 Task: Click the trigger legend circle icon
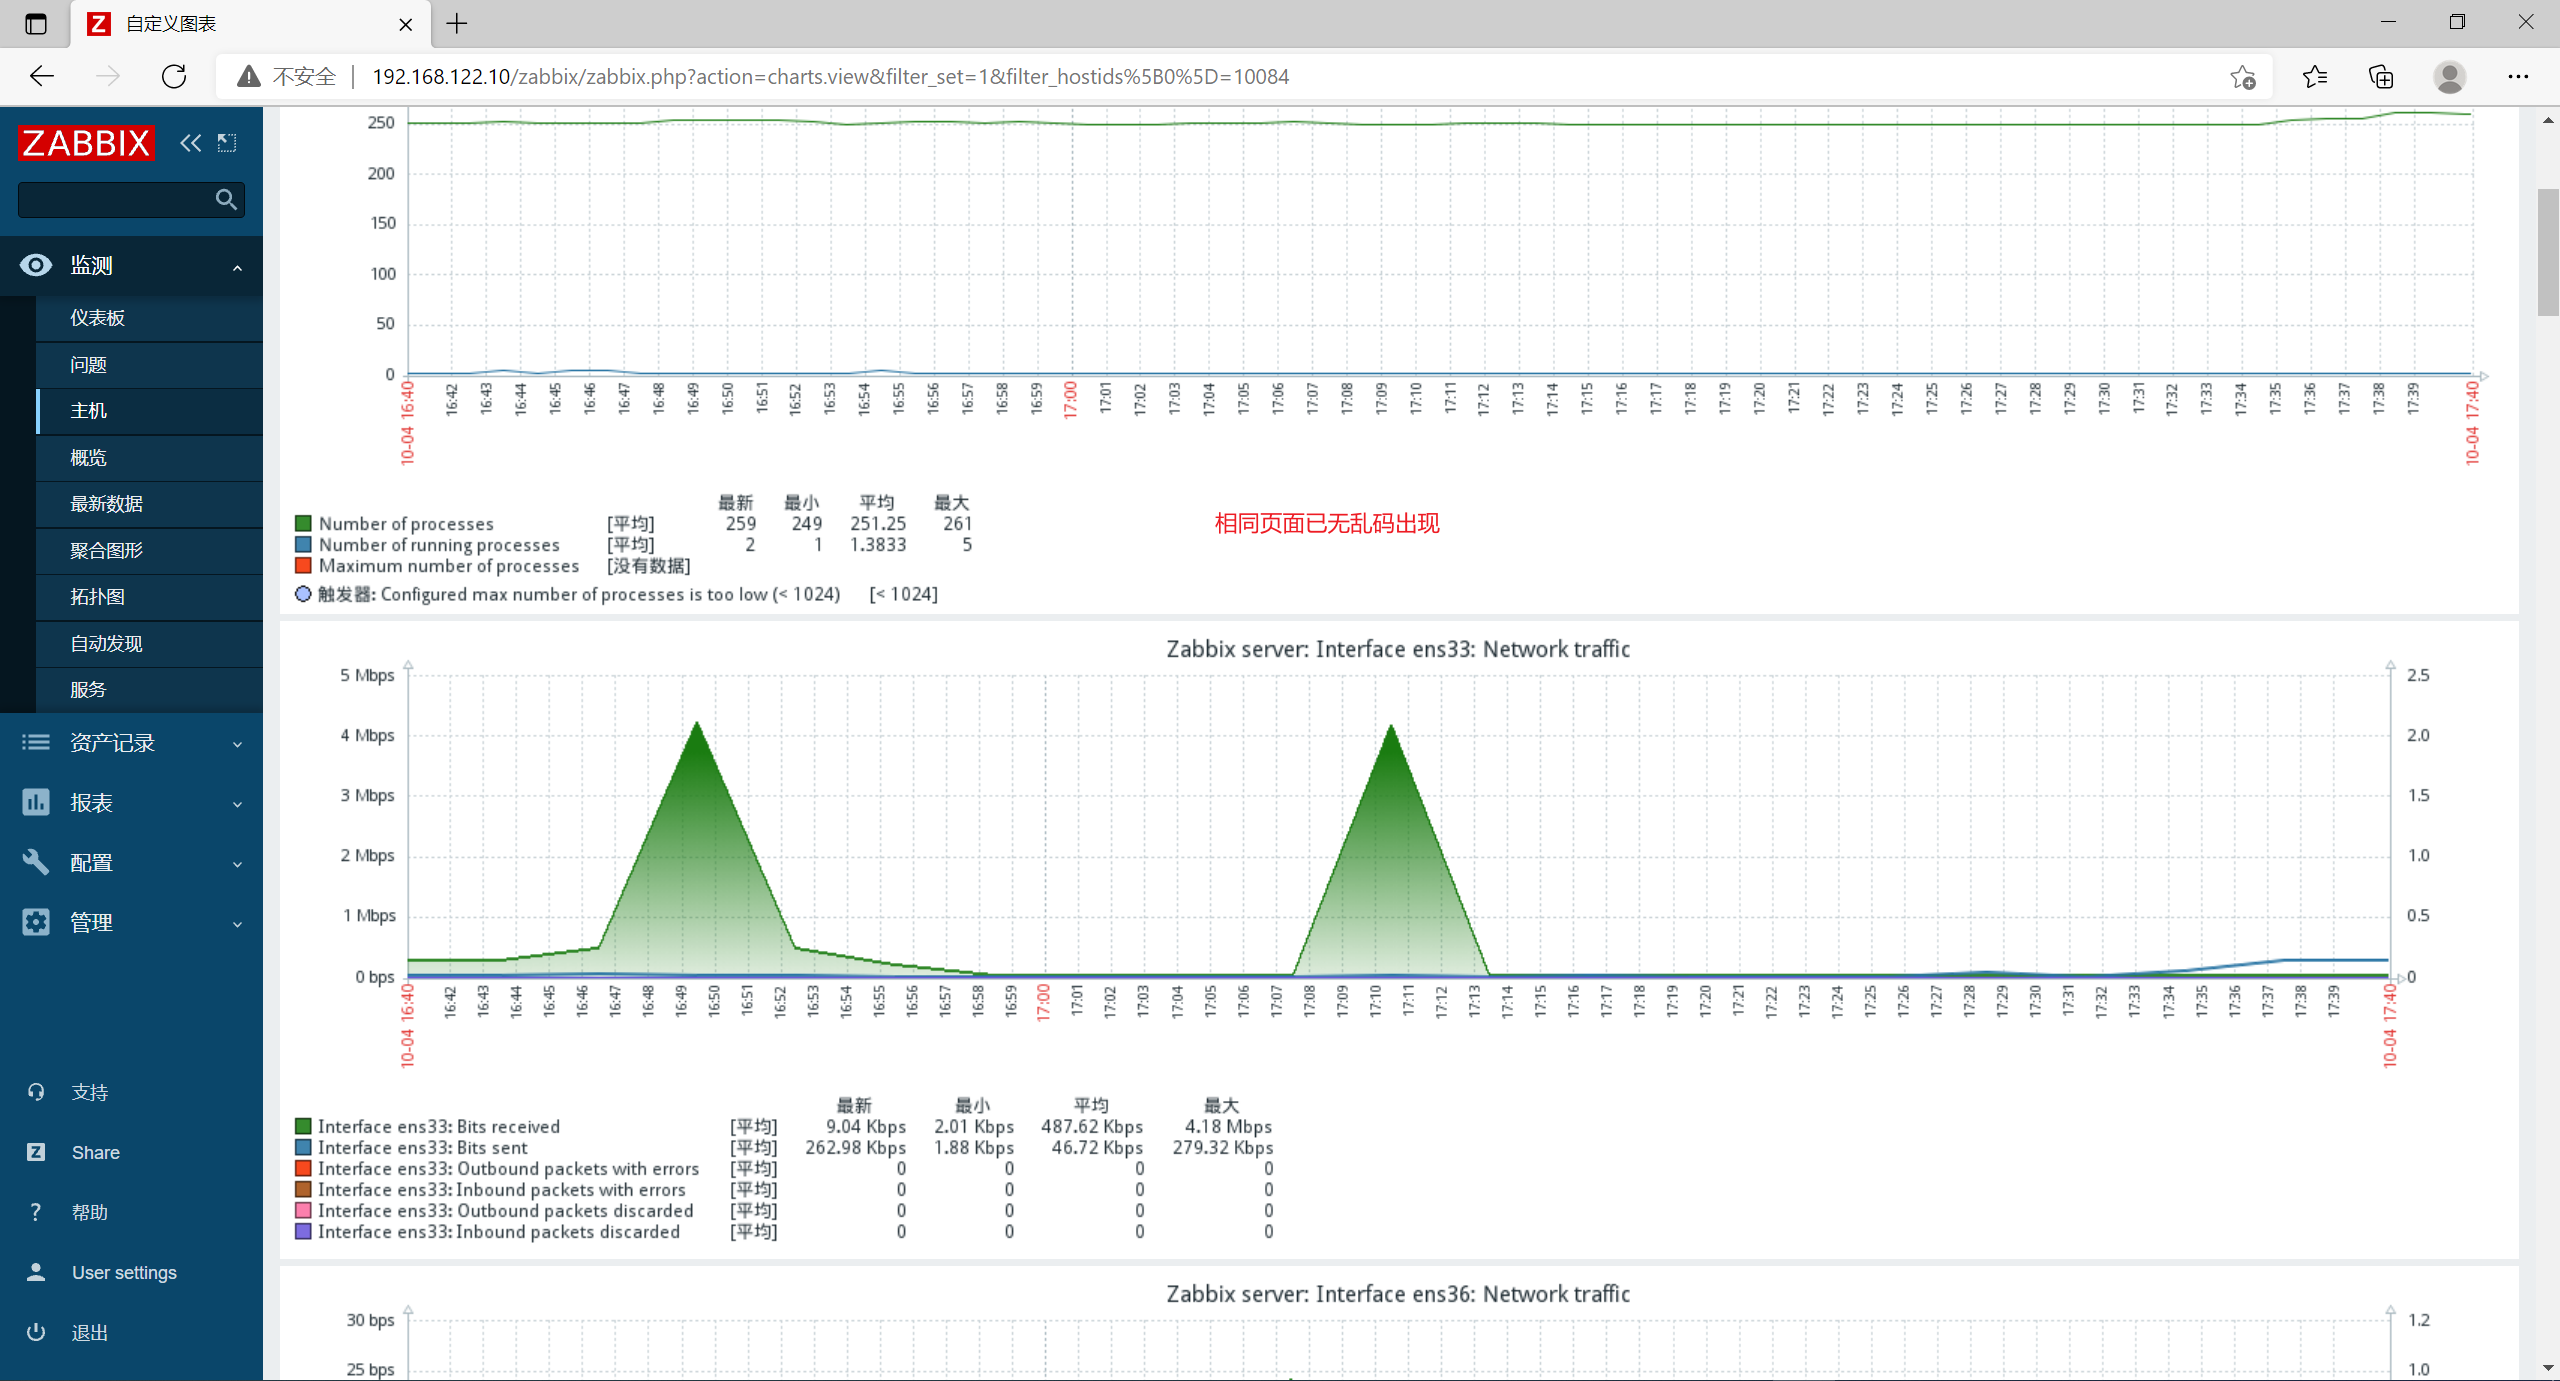pyautogui.click(x=303, y=594)
